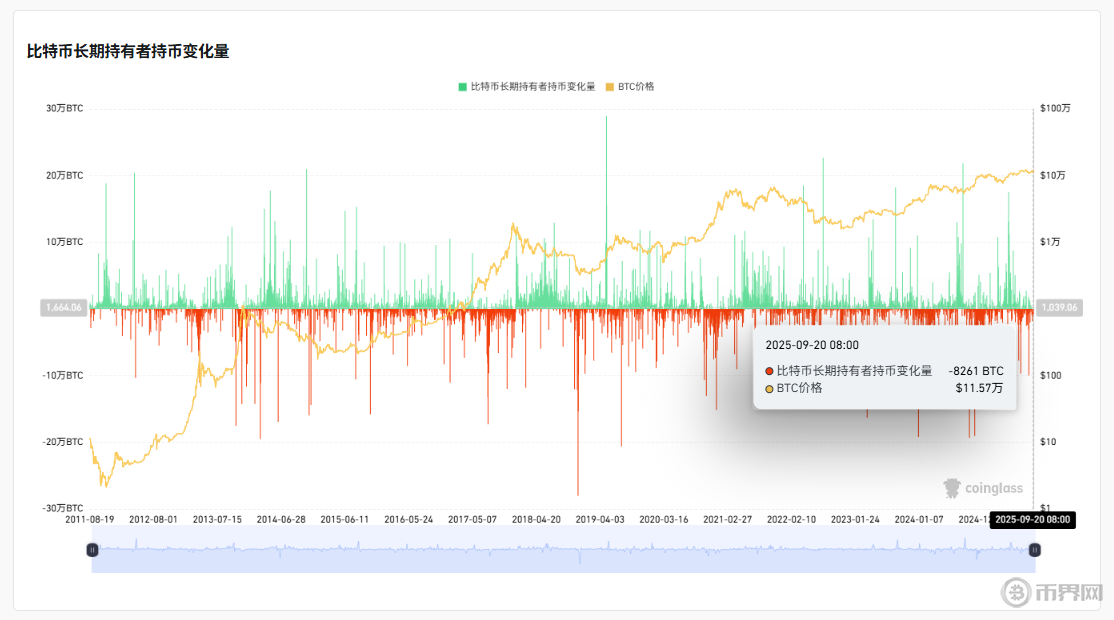Click the yellow legend square icon
This screenshot has width=1114, height=620.
609,87
